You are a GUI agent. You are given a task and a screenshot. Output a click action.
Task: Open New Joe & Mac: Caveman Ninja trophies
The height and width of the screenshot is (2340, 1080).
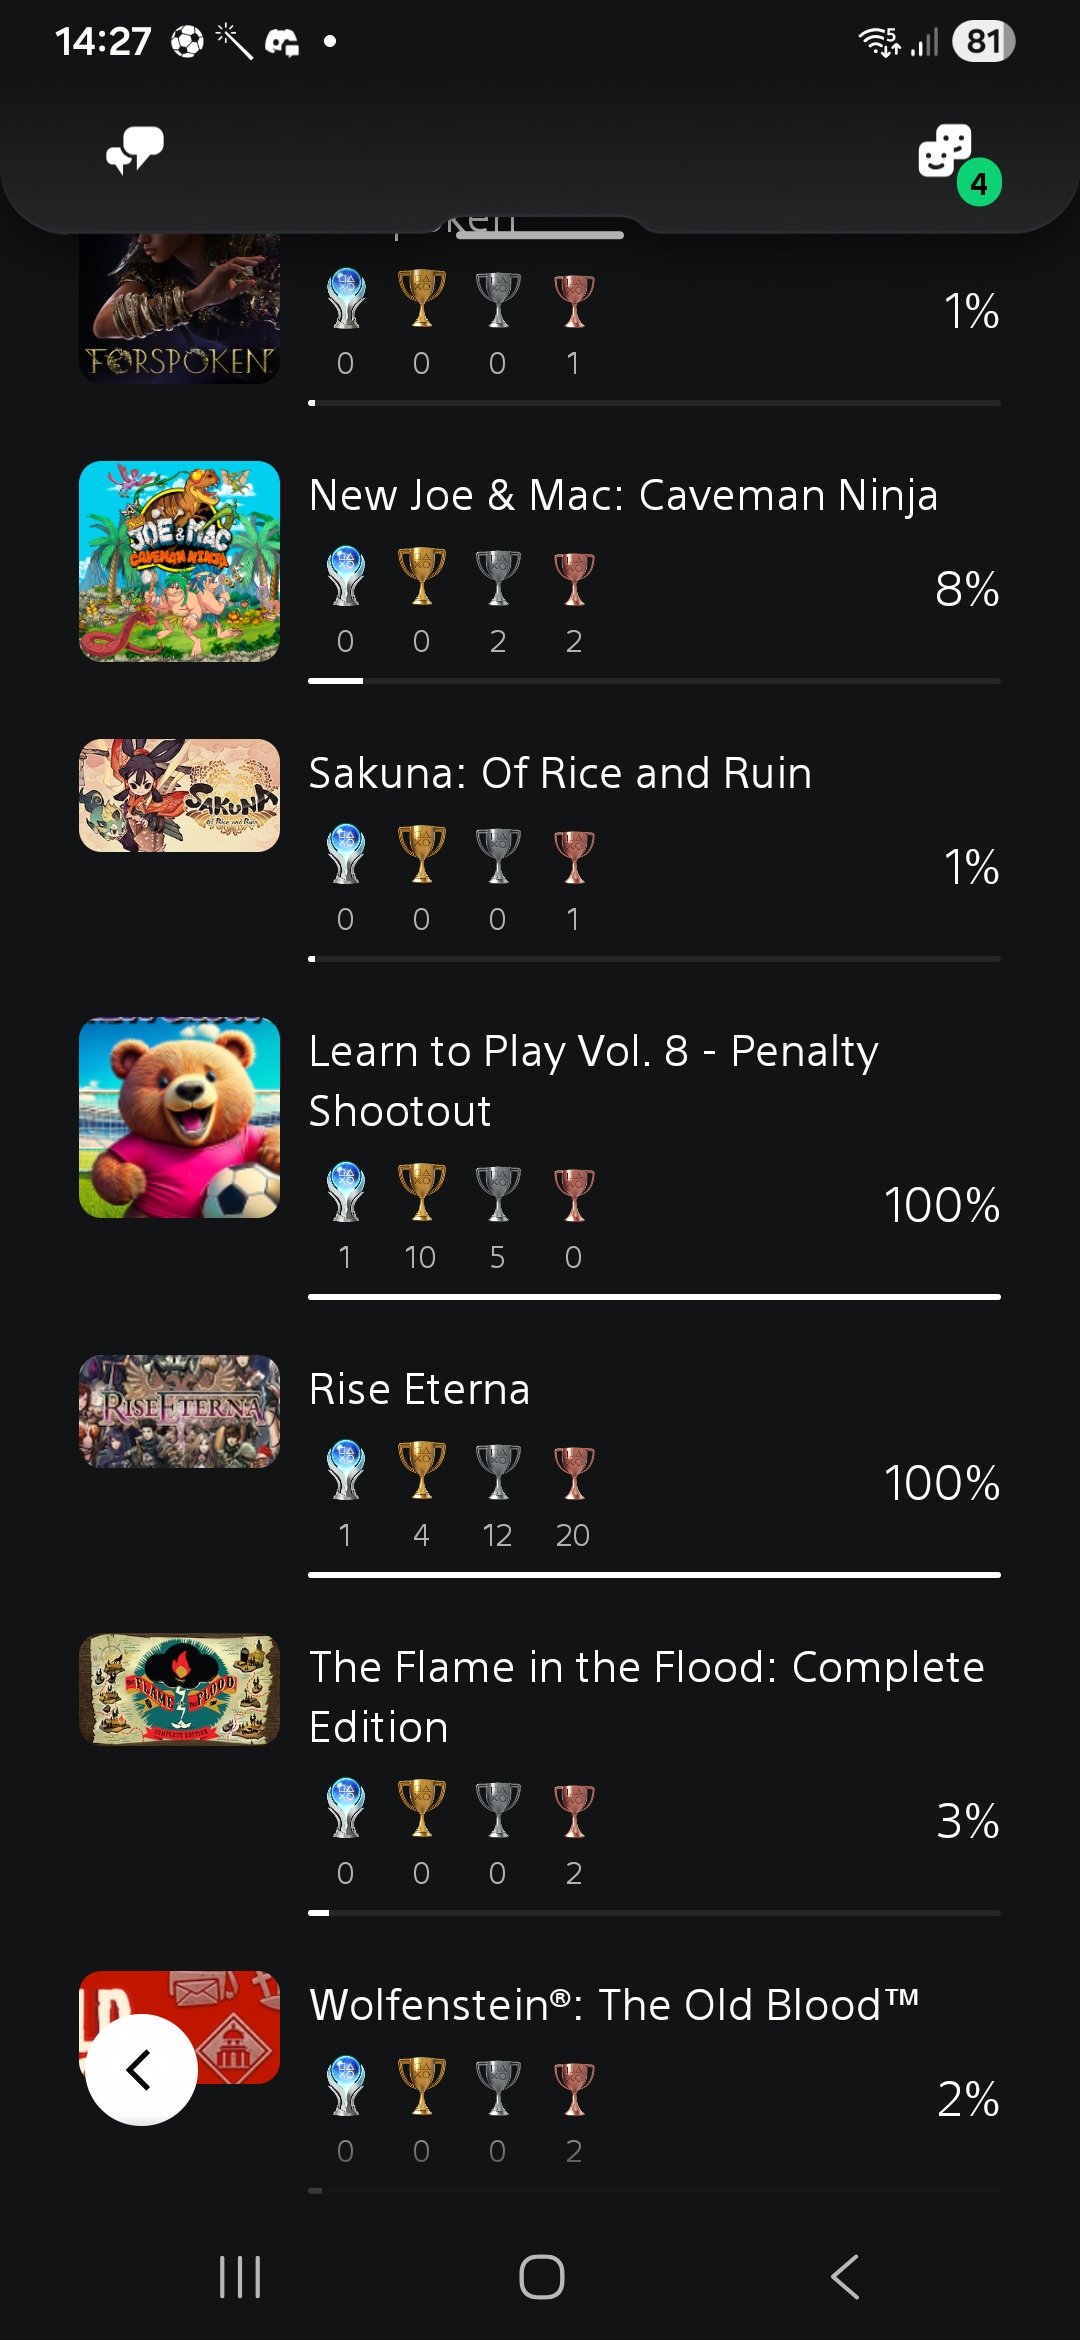[623, 495]
